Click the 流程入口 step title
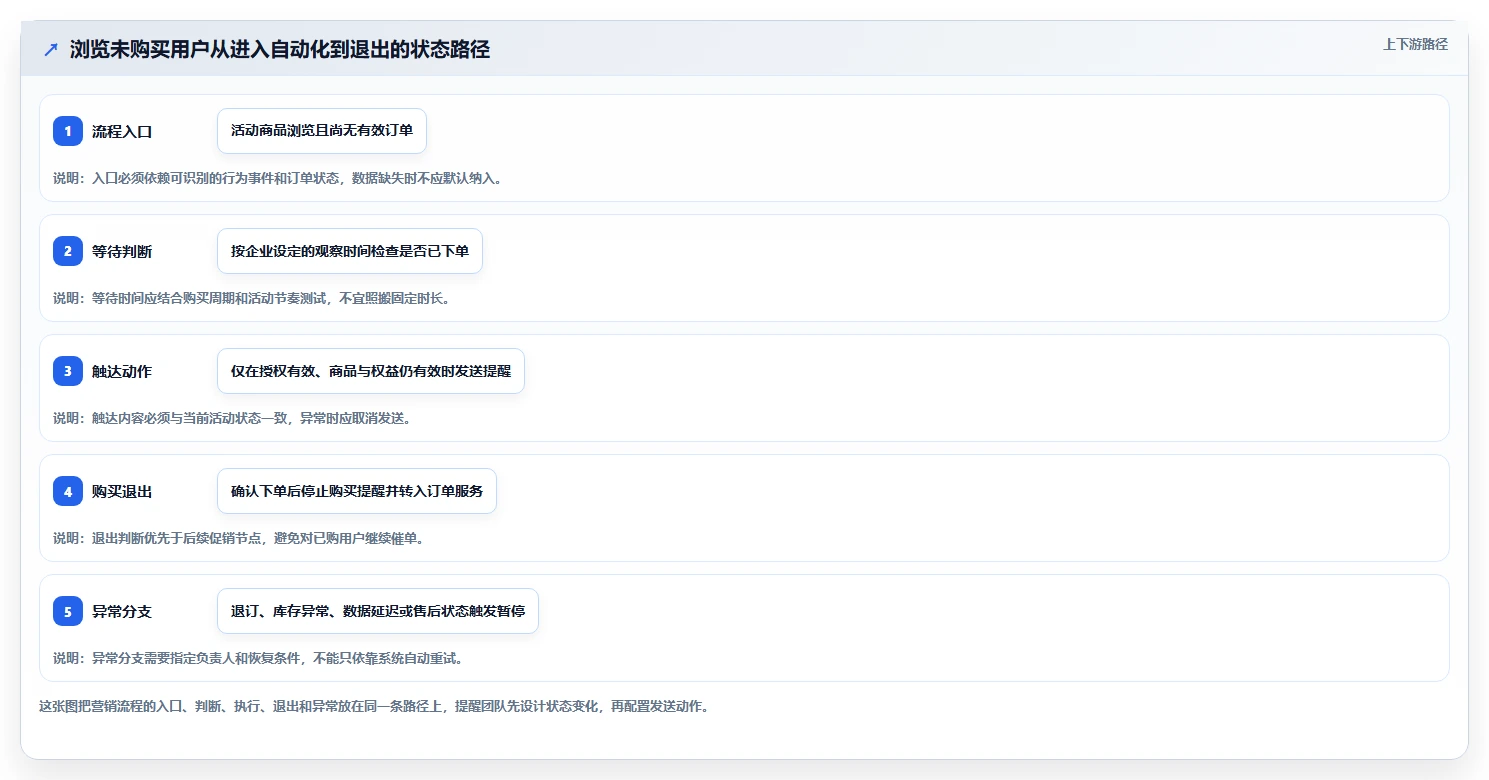 click(122, 131)
